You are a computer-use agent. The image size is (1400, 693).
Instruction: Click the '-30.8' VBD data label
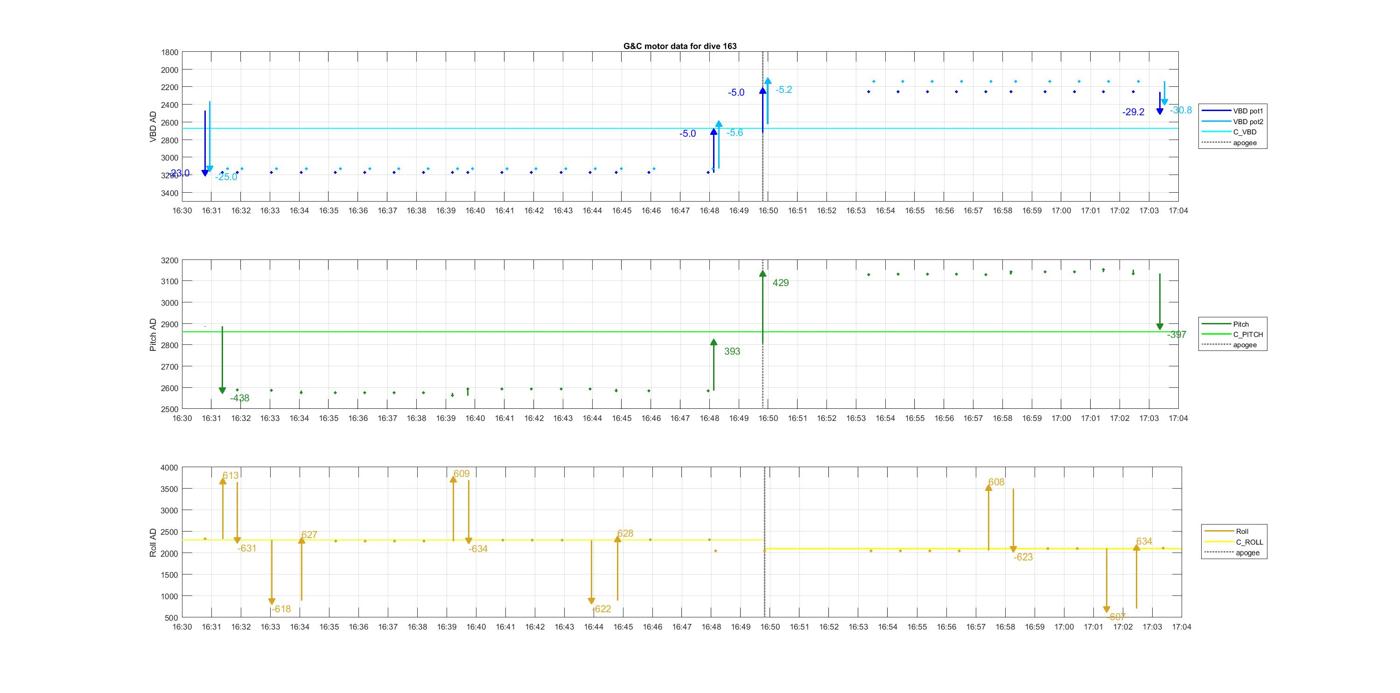(1180, 110)
